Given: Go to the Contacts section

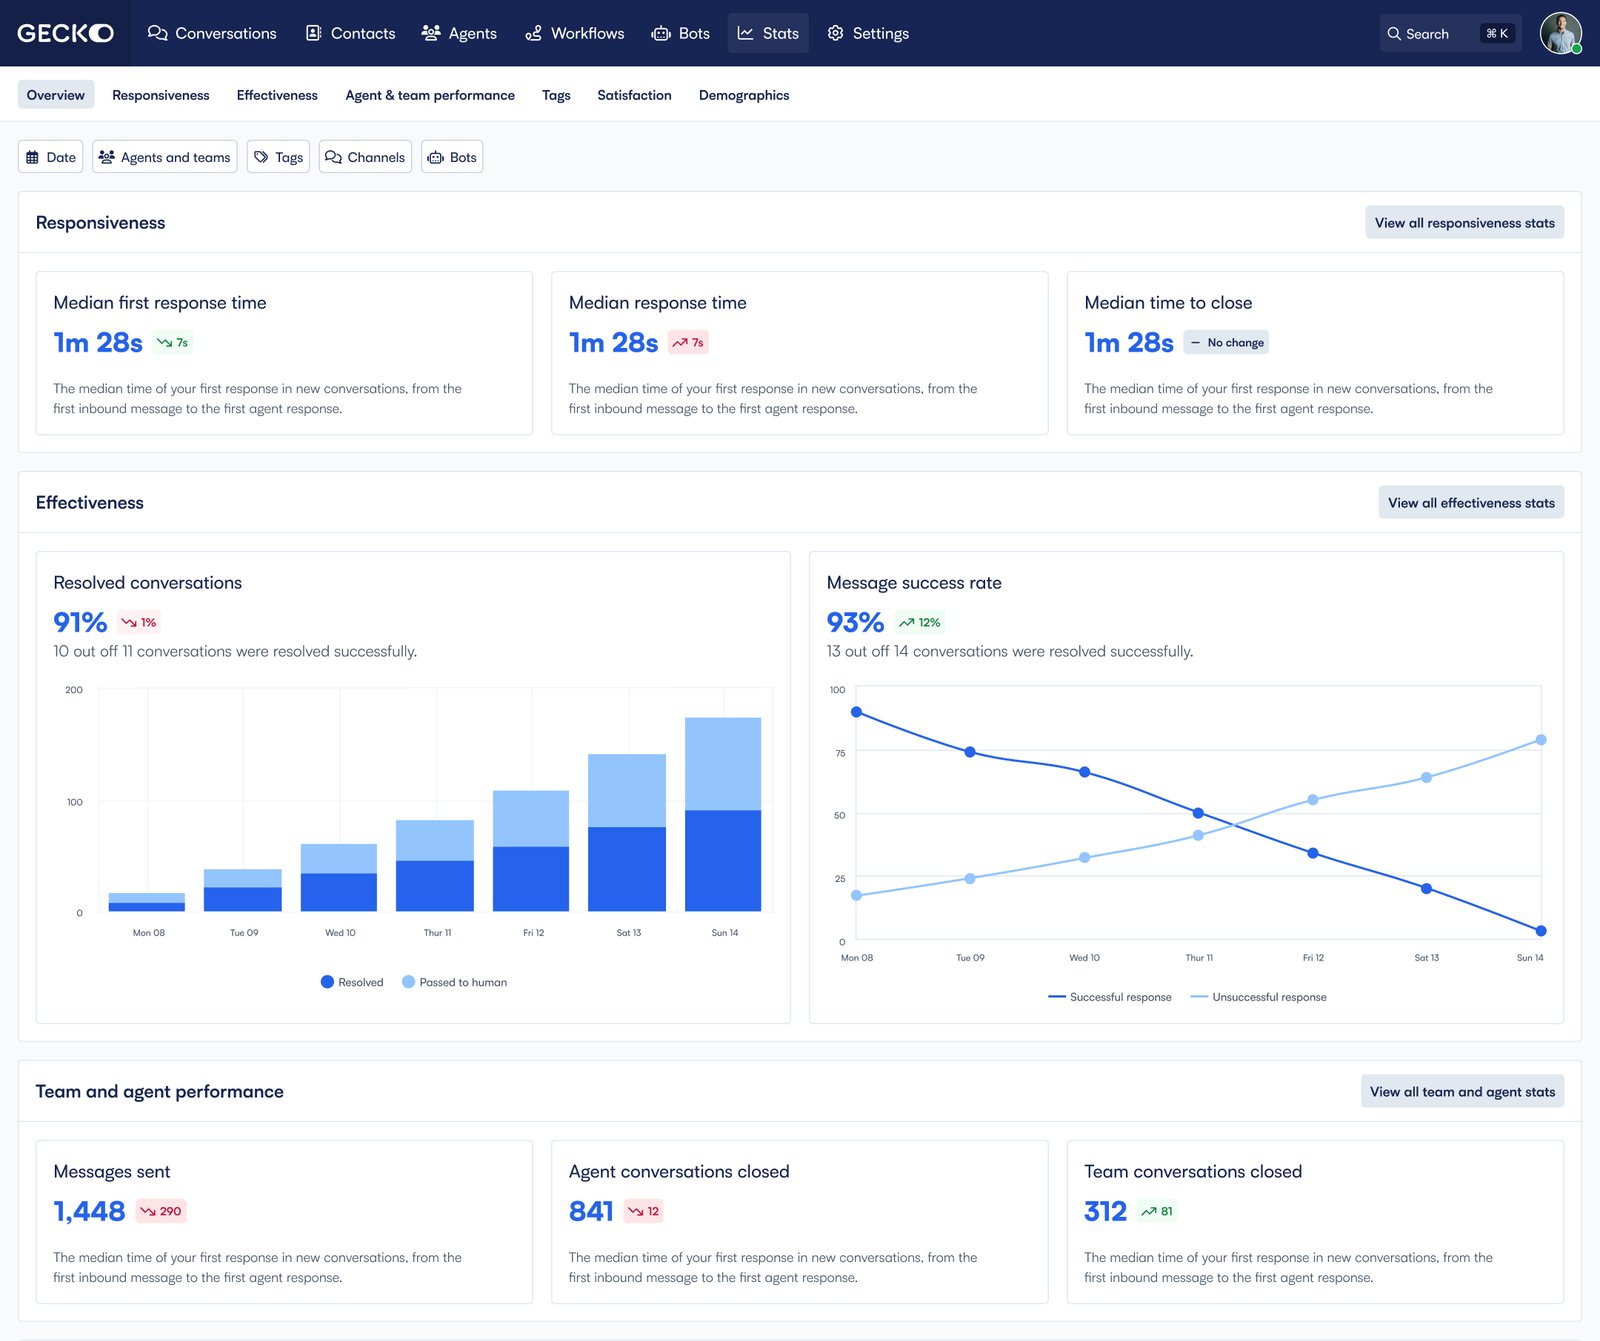Looking at the screenshot, I should point(350,33).
